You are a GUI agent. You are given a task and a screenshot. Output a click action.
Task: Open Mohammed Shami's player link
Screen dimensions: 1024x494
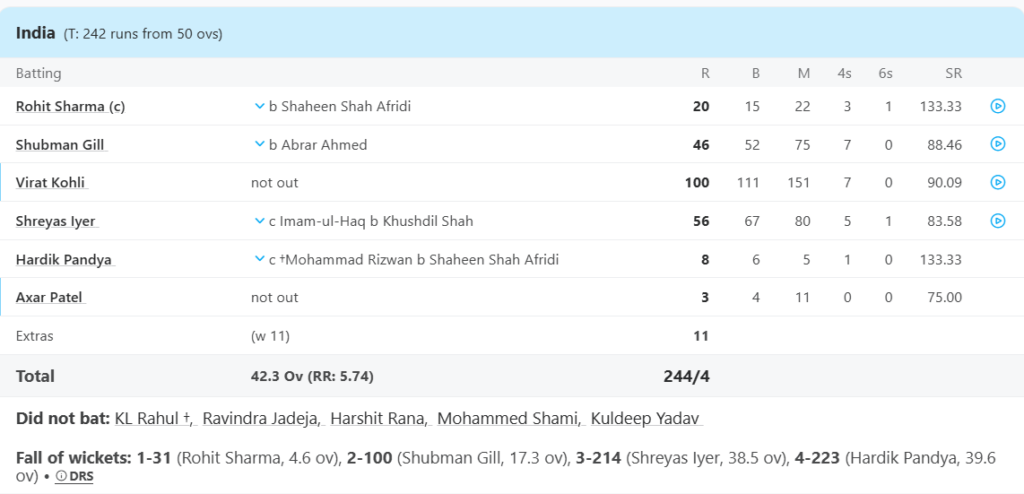point(508,418)
